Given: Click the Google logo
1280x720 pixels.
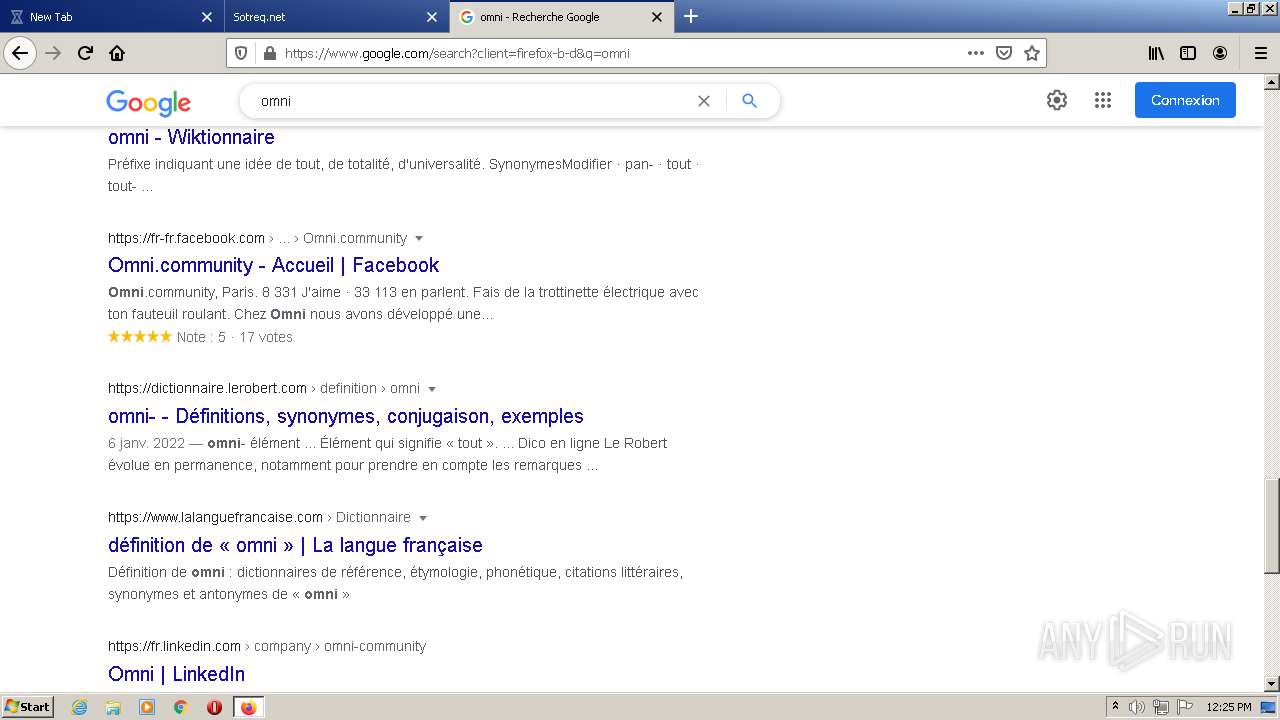Looking at the screenshot, I should point(148,102).
